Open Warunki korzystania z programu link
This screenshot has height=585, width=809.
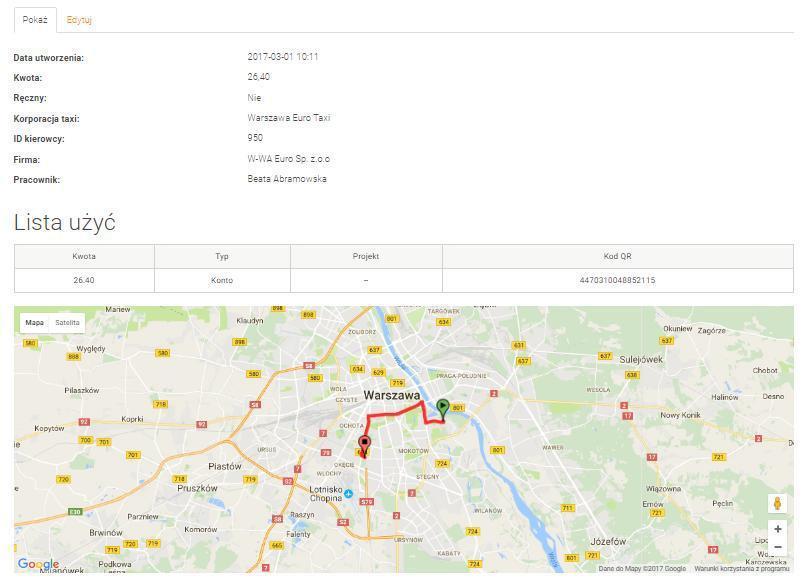point(742,568)
